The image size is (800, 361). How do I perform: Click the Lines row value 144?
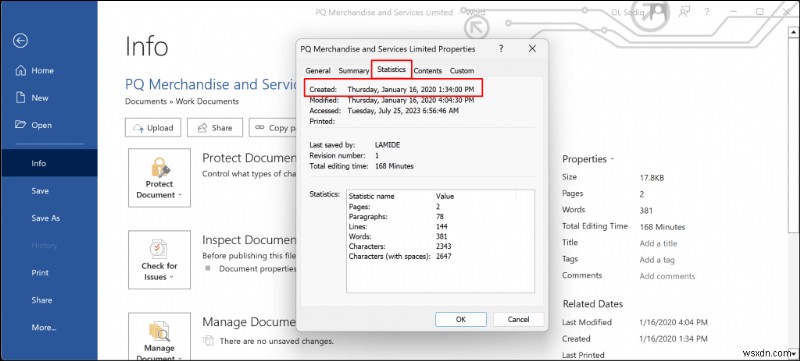[441, 226]
